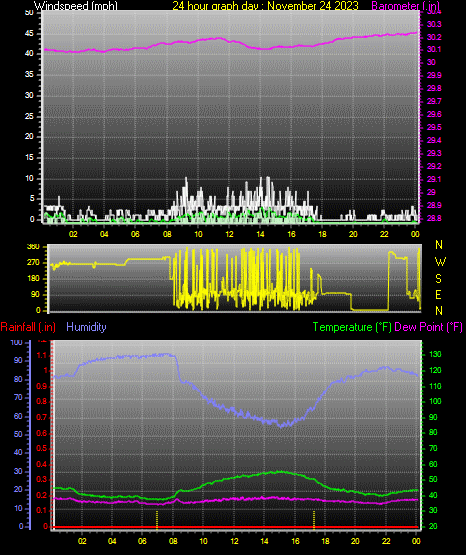Select the 25 tick on windspeed axis
This screenshot has height=555, width=466.
click(x=29, y=116)
